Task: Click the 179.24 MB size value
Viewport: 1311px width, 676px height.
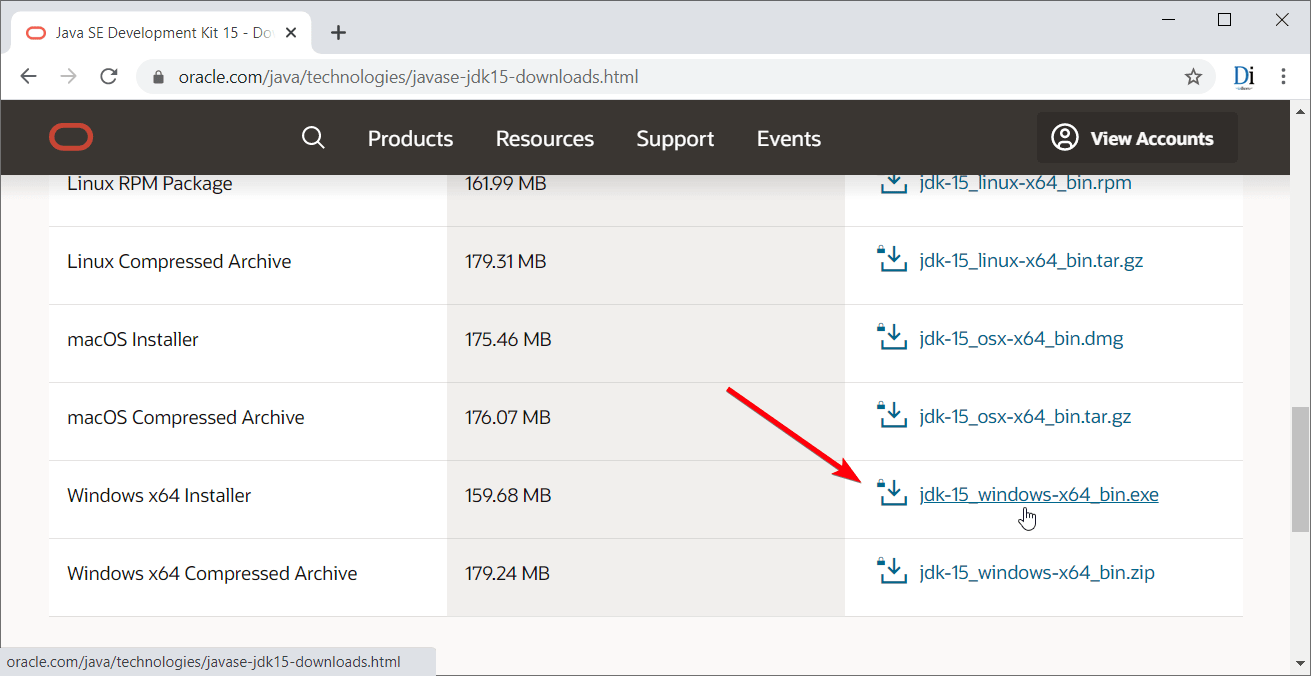Action: coord(507,574)
